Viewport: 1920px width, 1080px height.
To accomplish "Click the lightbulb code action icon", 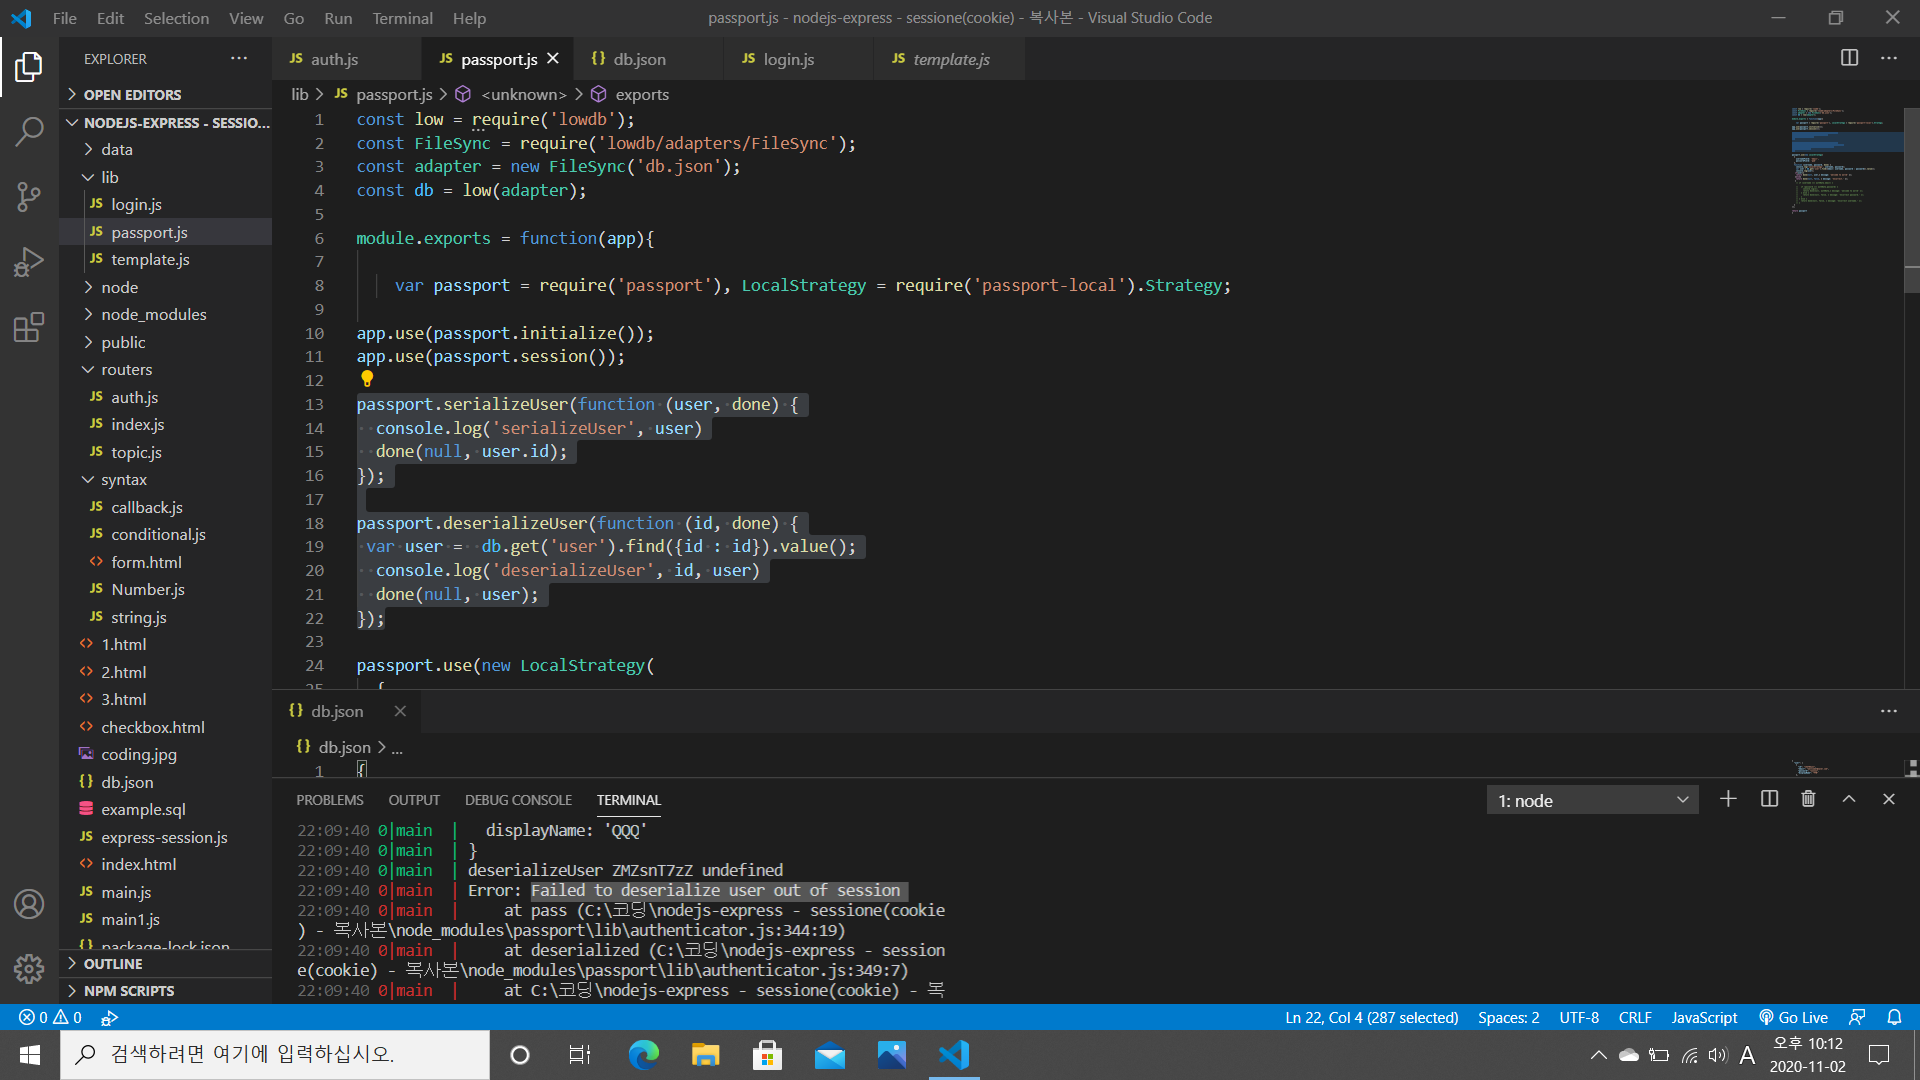I will tap(367, 379).
